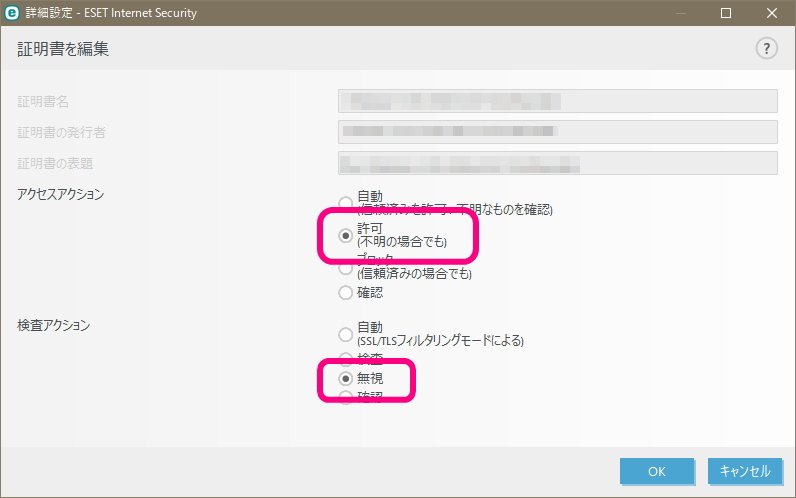Image resolution: width=796 pixels, height=498 pixels.
Task: Click the ESET logo in title bar
Action: pos(11,13)
